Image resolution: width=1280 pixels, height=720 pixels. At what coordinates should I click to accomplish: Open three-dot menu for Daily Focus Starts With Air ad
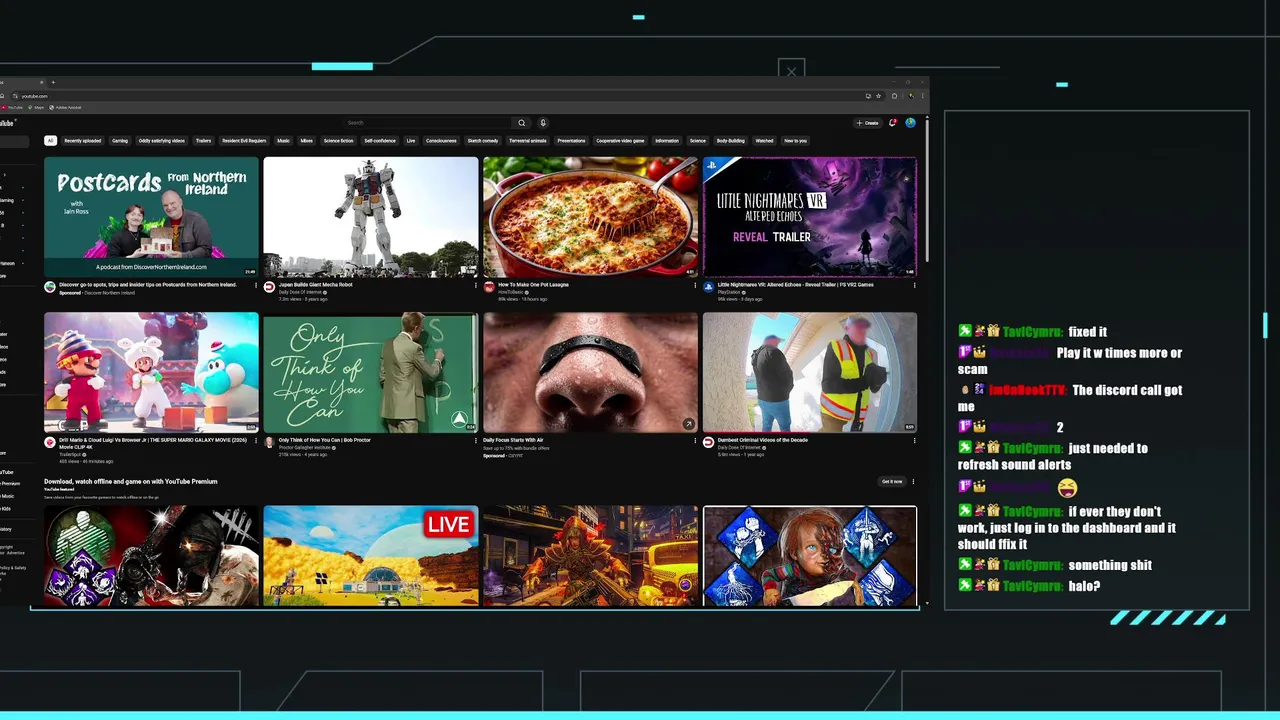(695, 441)
